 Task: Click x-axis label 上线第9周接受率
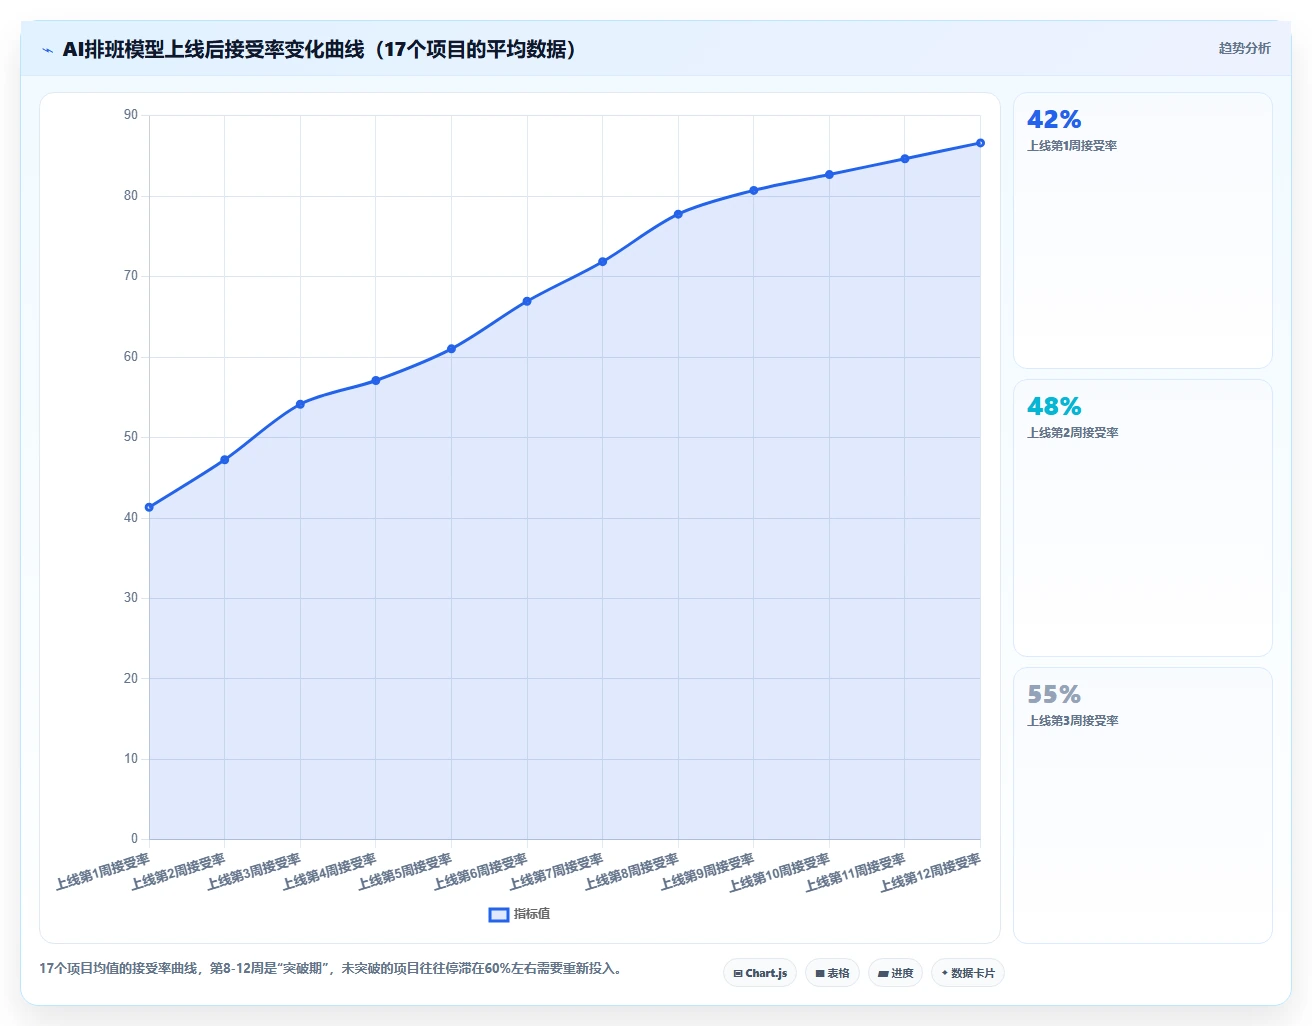(x=707, y=872)
